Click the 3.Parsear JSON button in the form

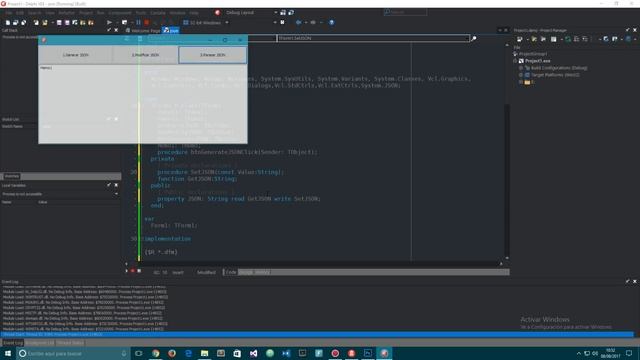pyautogui.click(x=213, y=55)
